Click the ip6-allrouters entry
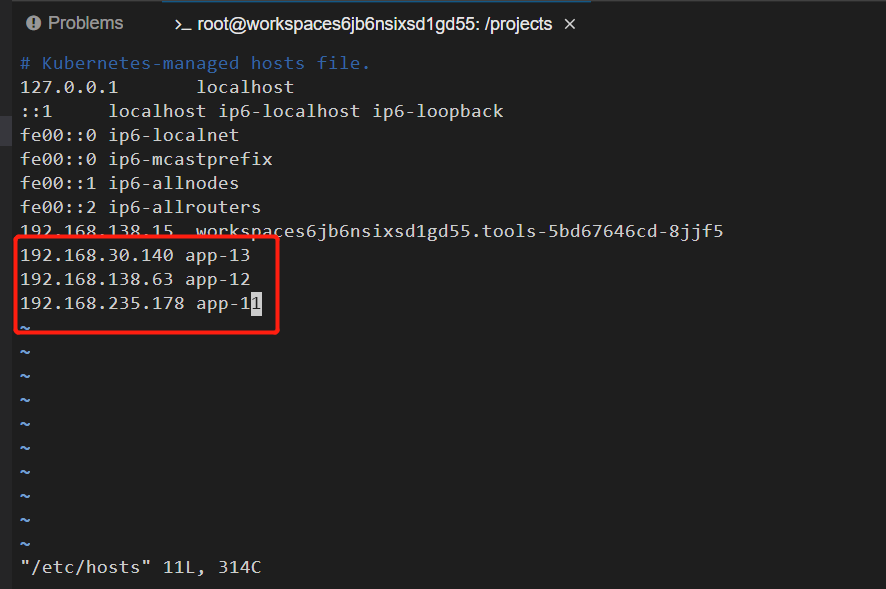The image size is (886, 589). point(185,207)
